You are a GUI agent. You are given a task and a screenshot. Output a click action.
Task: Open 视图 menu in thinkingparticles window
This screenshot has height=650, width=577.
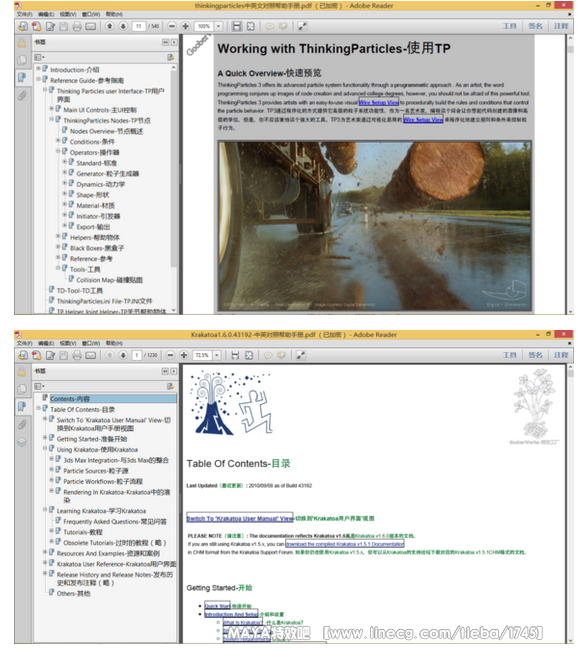tap(68, 14)
